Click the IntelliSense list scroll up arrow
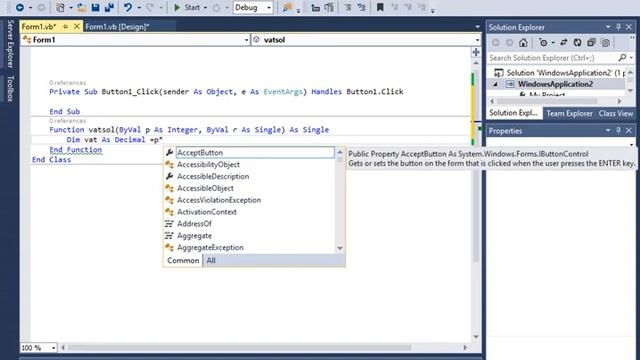Image resolution: width=640 pixels, height=360 pixels. click(x=340, y=152)
